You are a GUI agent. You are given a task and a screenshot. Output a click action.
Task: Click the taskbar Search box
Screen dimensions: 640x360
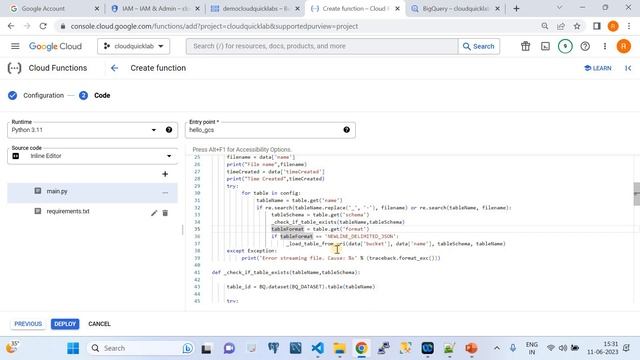pos(140,348)
